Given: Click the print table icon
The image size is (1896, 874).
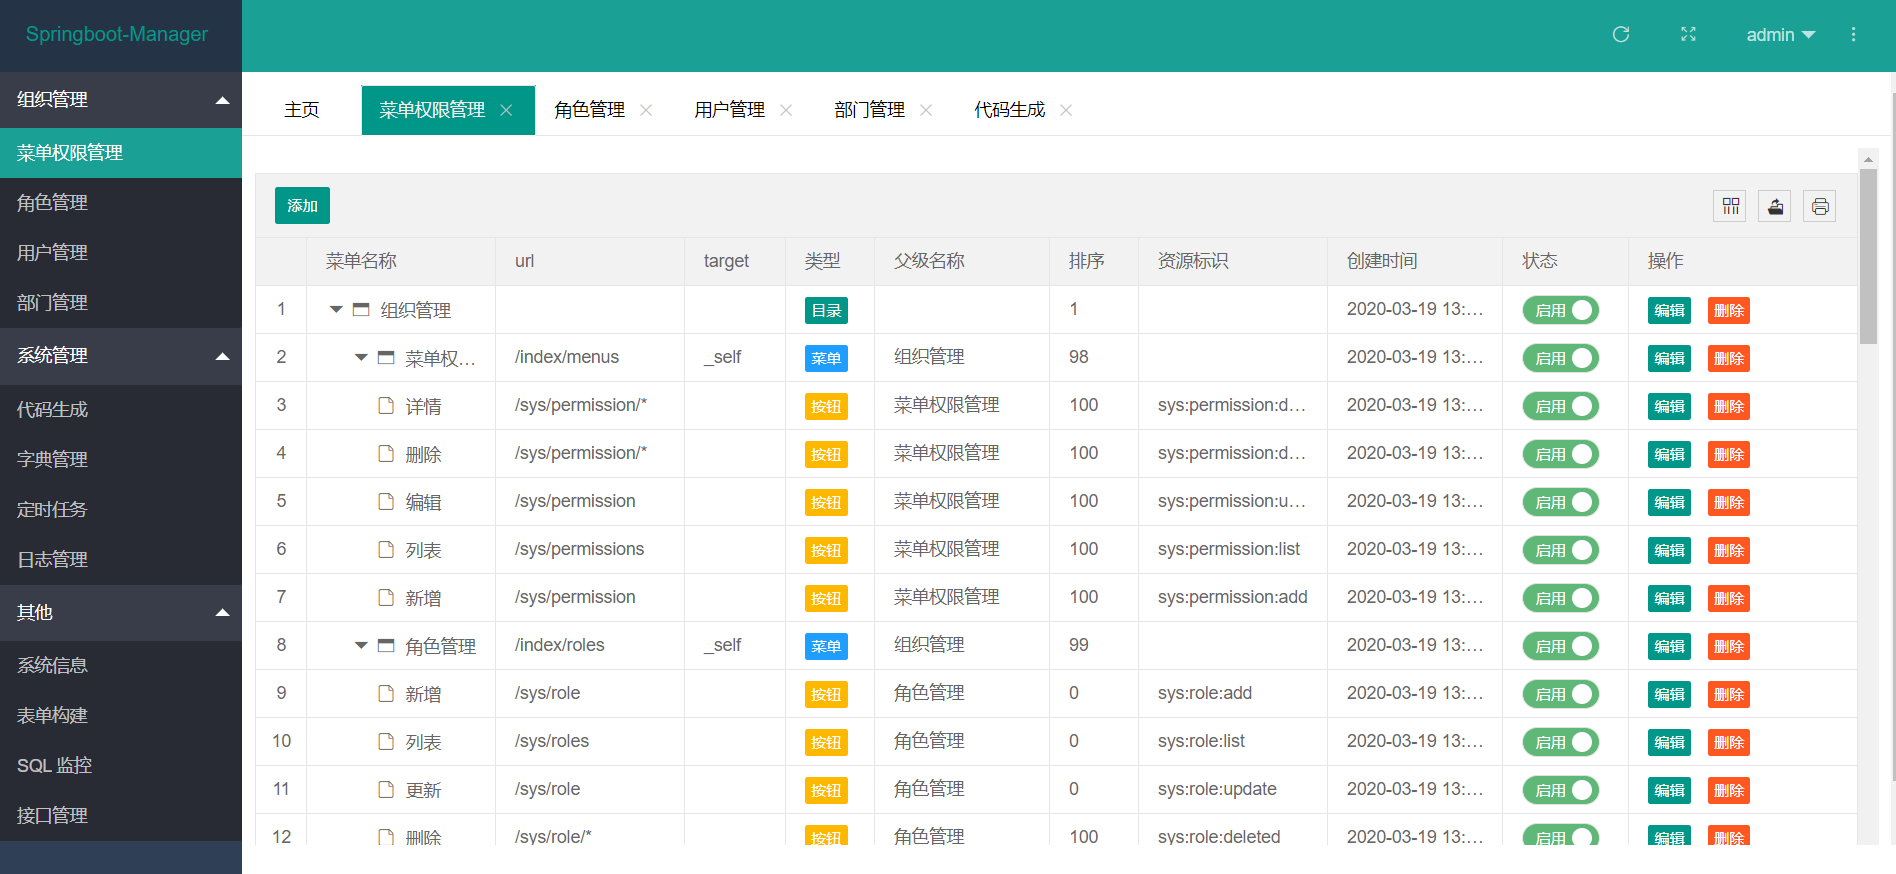Looking at the screenshot, I should pyautogui.click(x=1820, y=206).
